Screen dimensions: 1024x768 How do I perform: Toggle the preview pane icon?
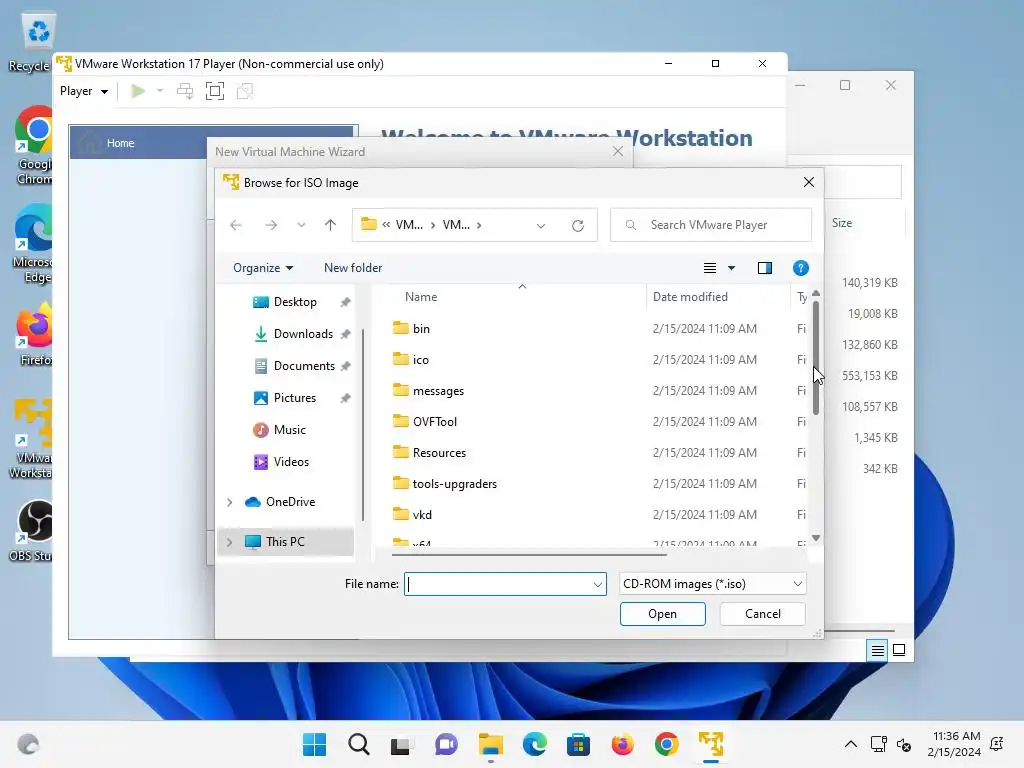click(x=765, y=268)
